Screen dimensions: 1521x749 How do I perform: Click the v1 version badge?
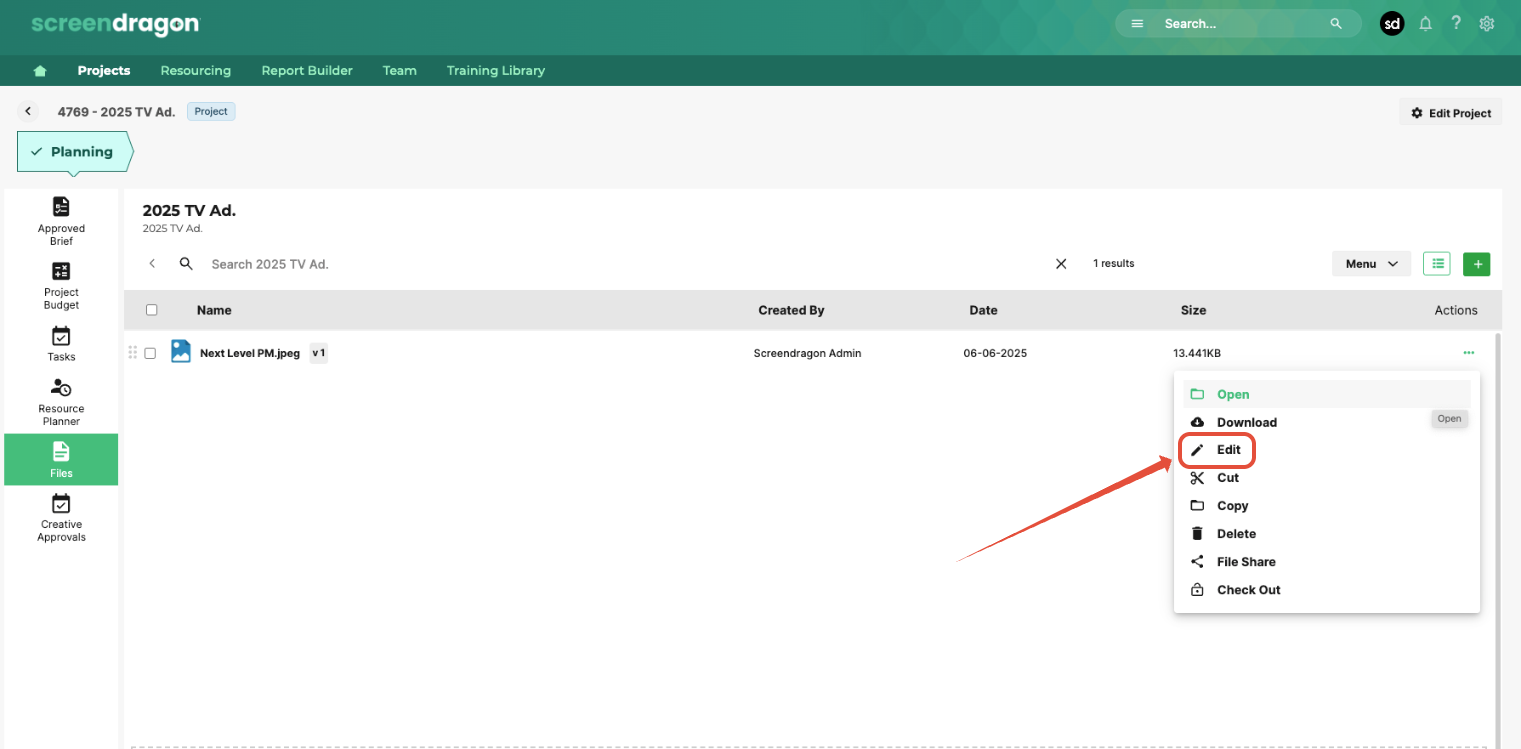click(319, 353)
